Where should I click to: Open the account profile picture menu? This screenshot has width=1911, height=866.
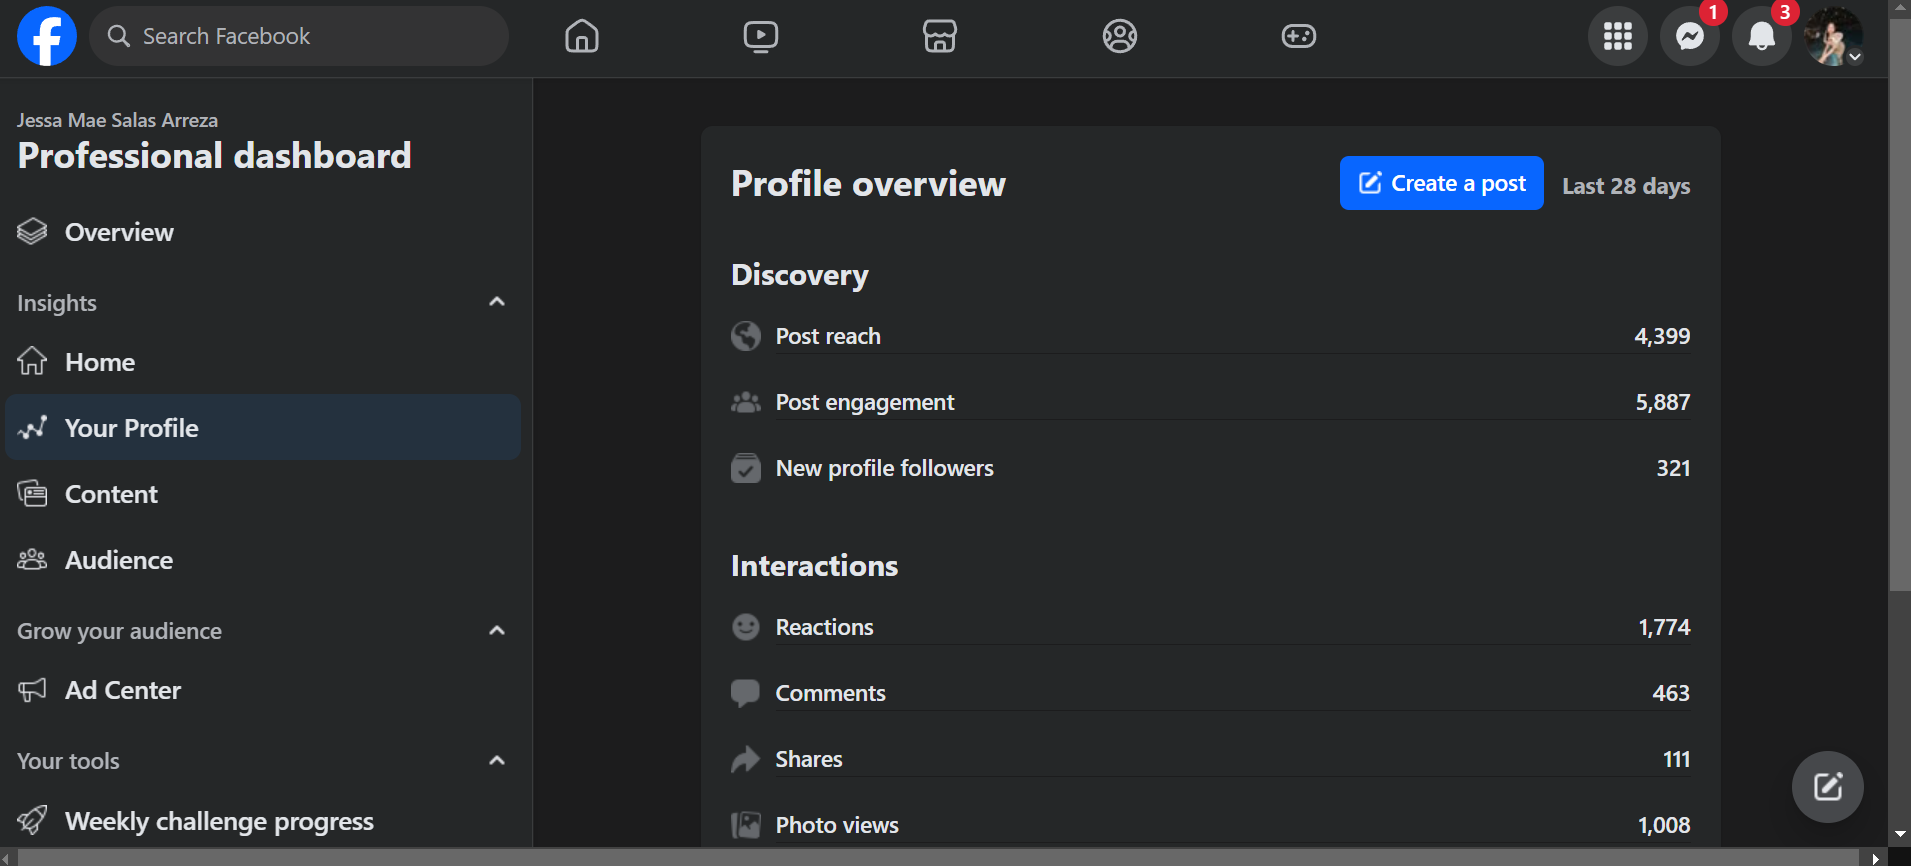click(1832, 36)
